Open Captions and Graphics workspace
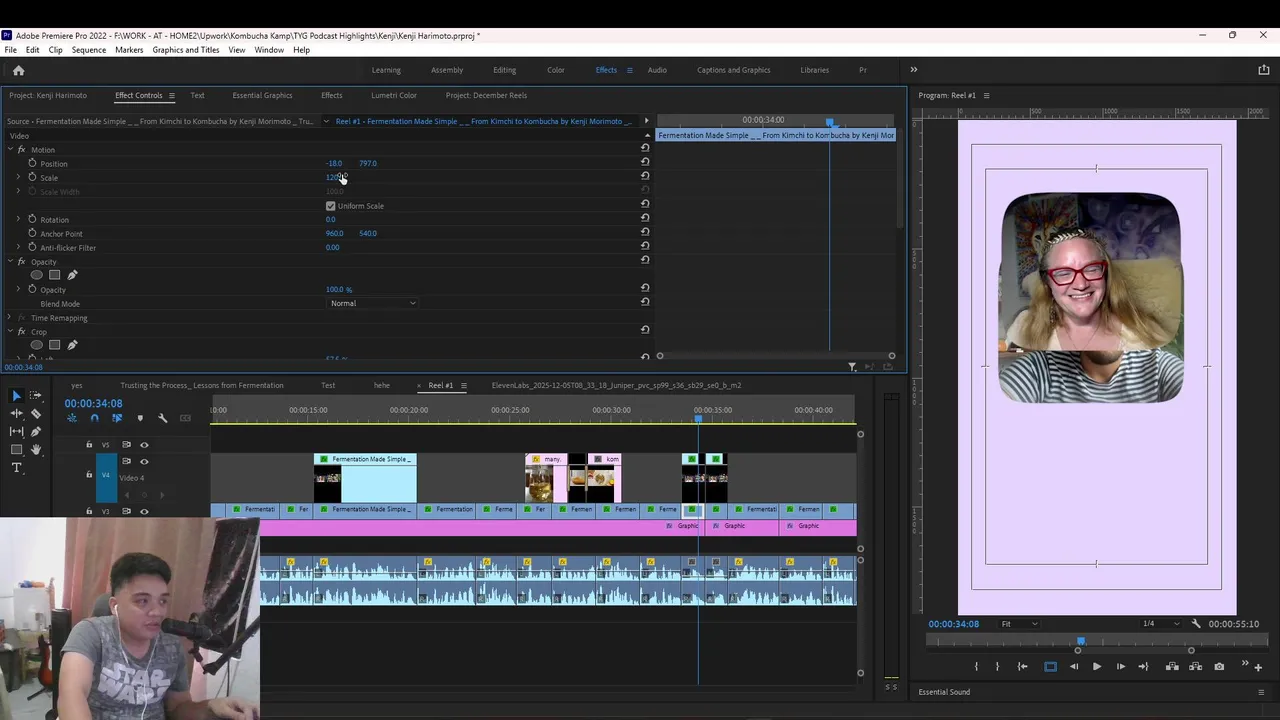Viewport: 1280px width, 720px height. click(x=733, y=70)
